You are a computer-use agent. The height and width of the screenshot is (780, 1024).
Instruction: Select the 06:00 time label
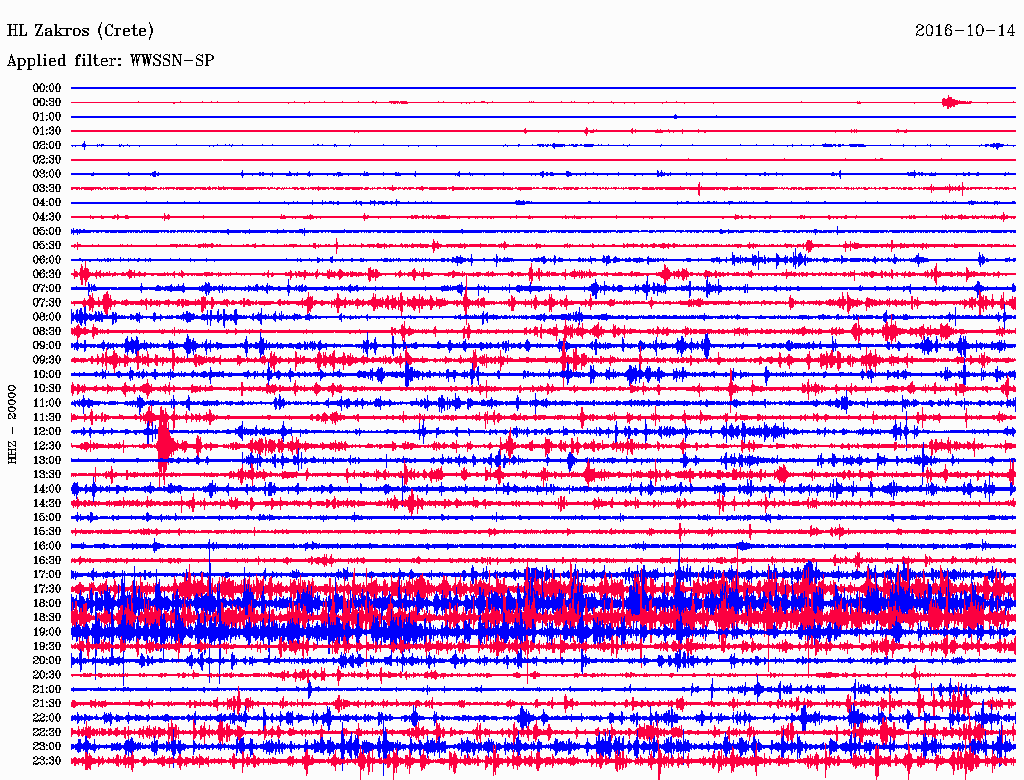click(x=47, y=260)
